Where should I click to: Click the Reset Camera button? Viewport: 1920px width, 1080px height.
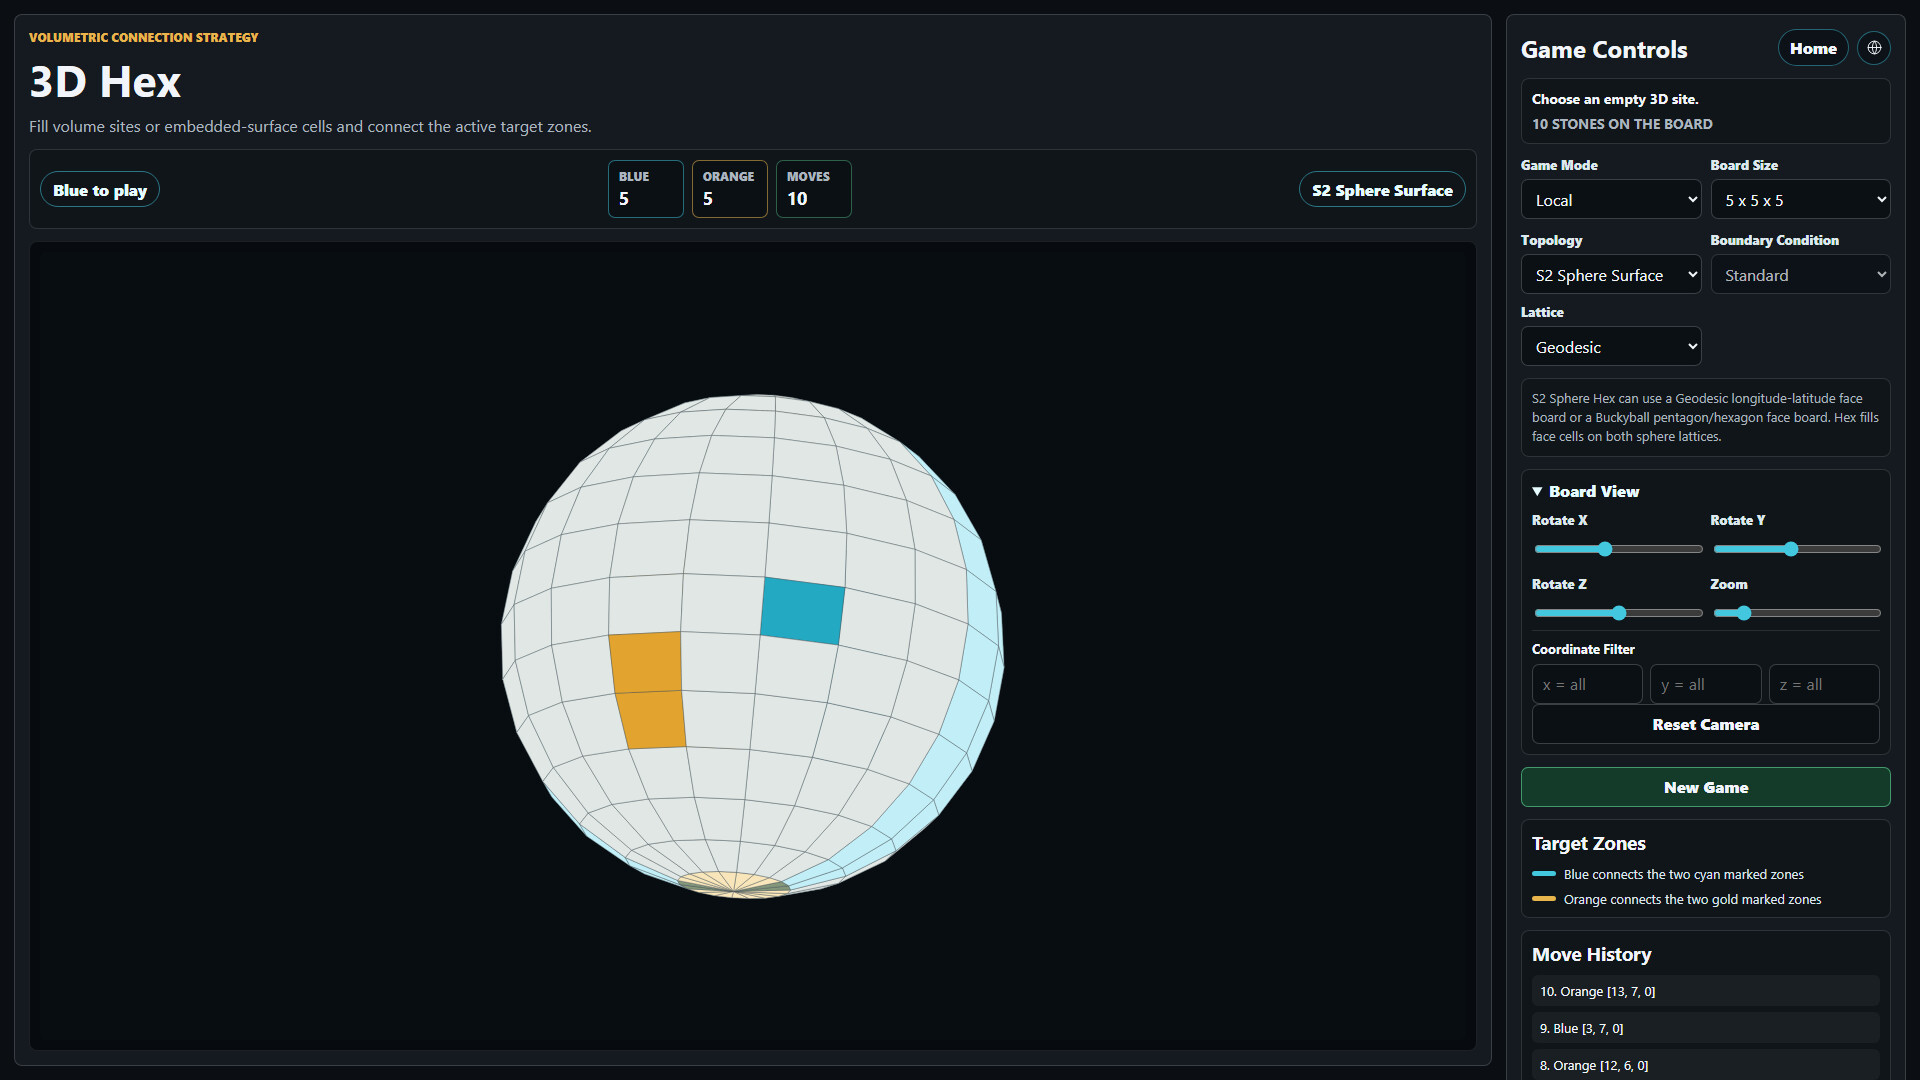(1705, 725)
